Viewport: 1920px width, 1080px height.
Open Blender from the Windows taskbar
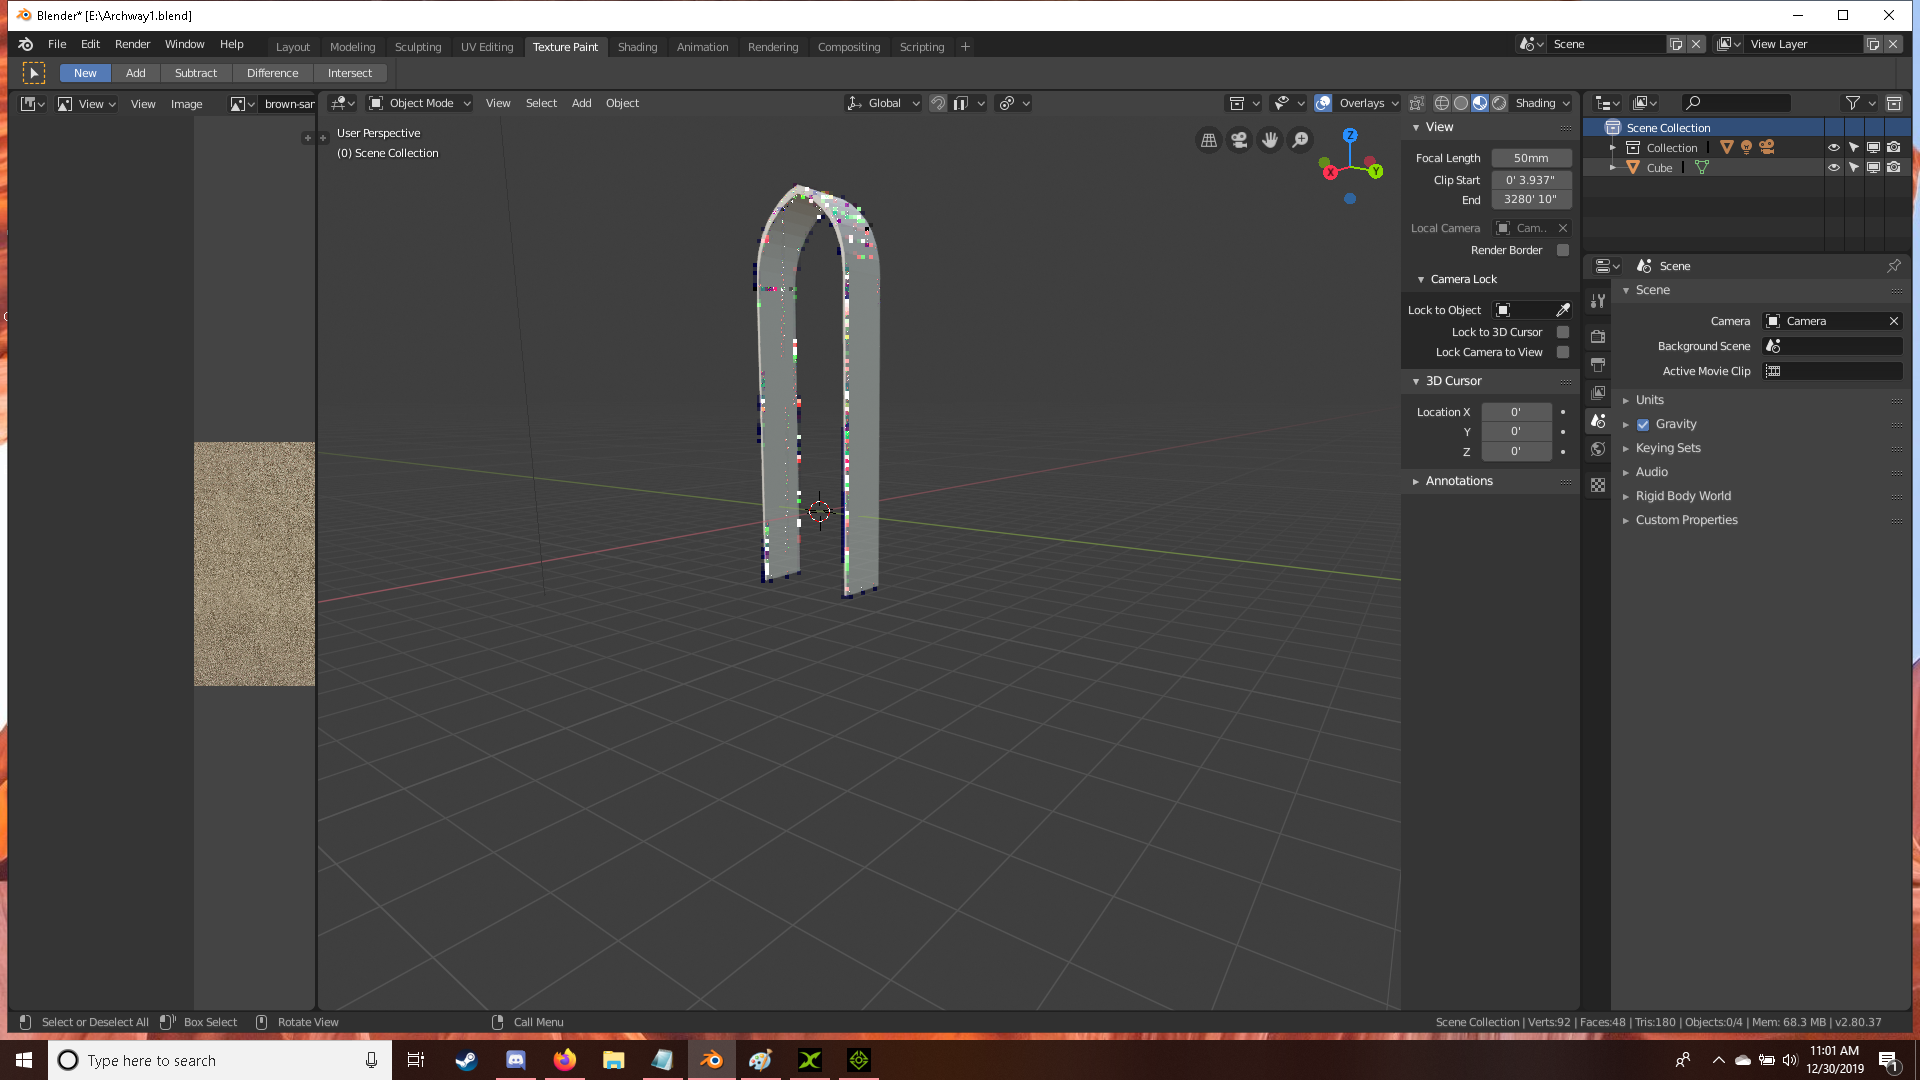tap(712, 1060)
